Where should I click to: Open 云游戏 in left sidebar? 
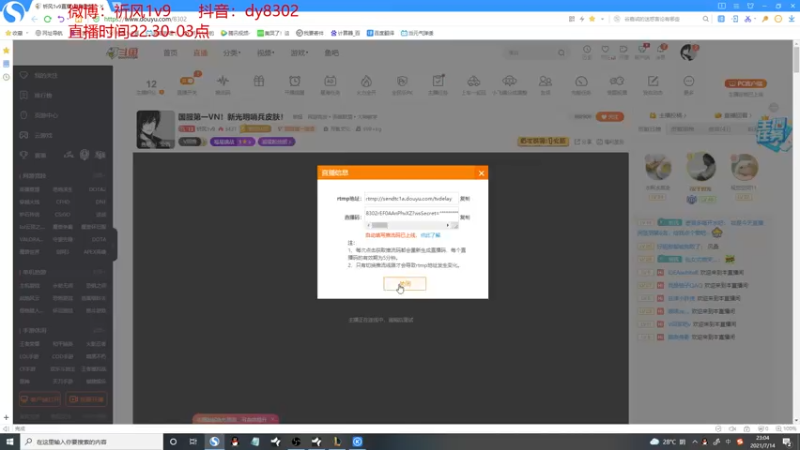point(43,135)
